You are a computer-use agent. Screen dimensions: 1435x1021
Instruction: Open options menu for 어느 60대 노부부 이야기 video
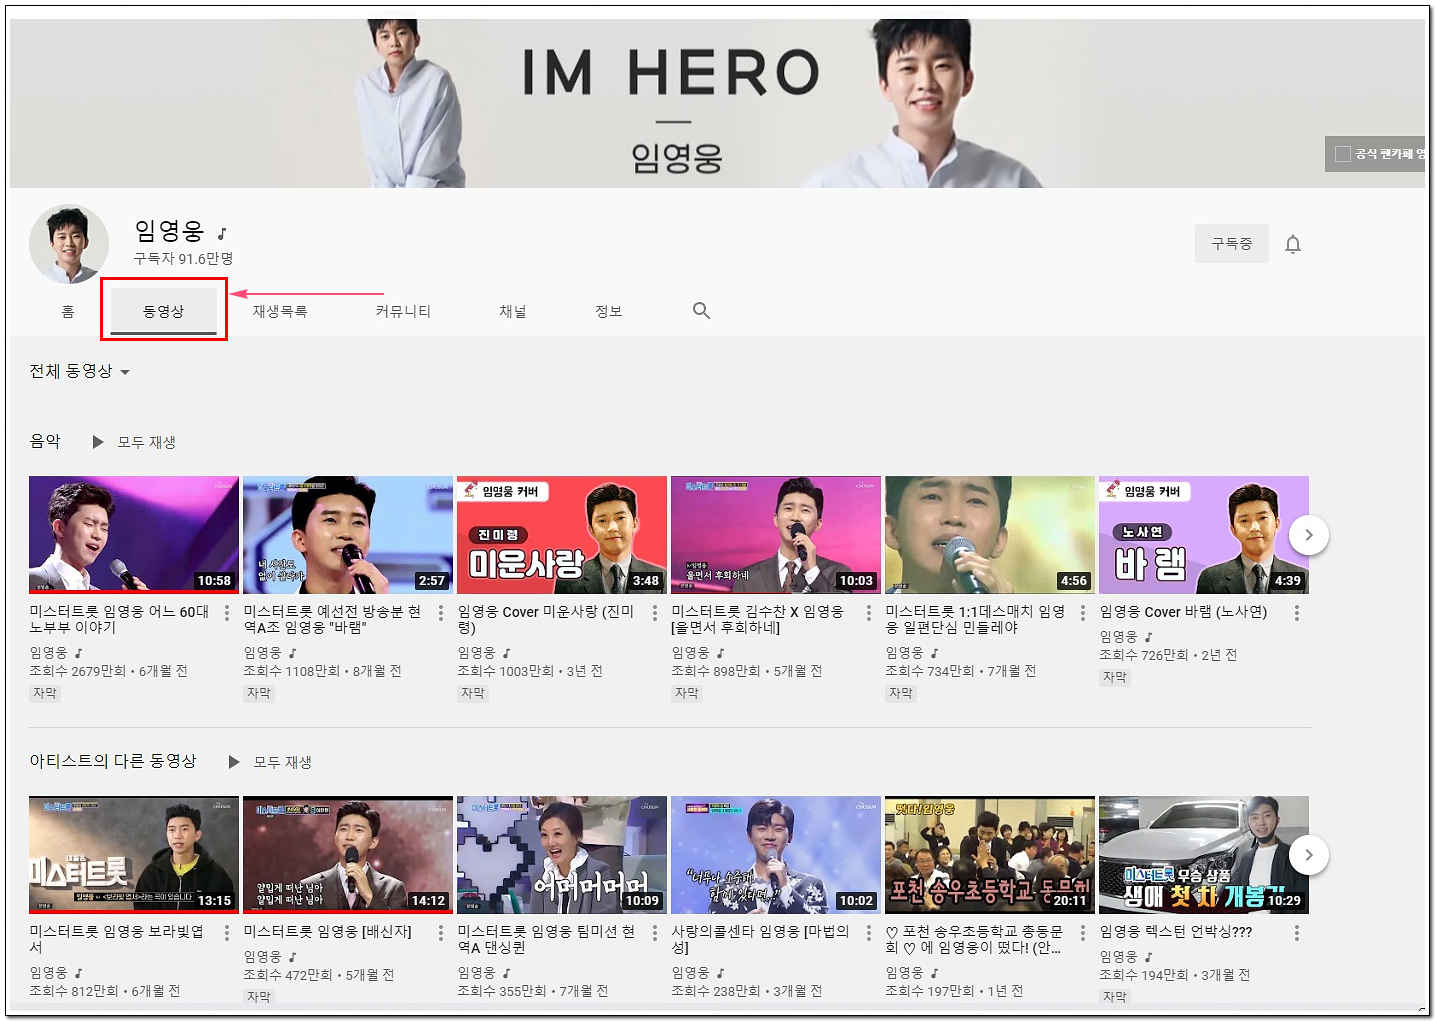point(227,613)
